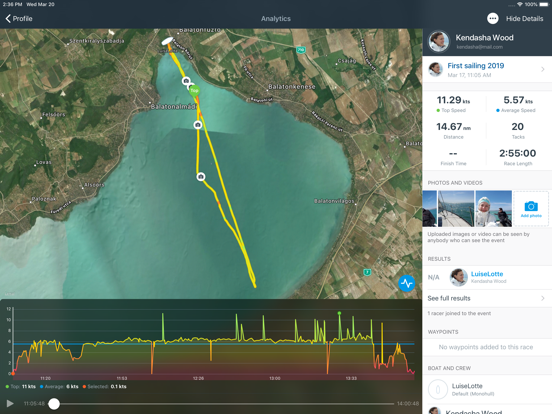This screenshot has width=552, height=414.
Task: Tap the Top 11 kts legend
Action: [20, 387]
